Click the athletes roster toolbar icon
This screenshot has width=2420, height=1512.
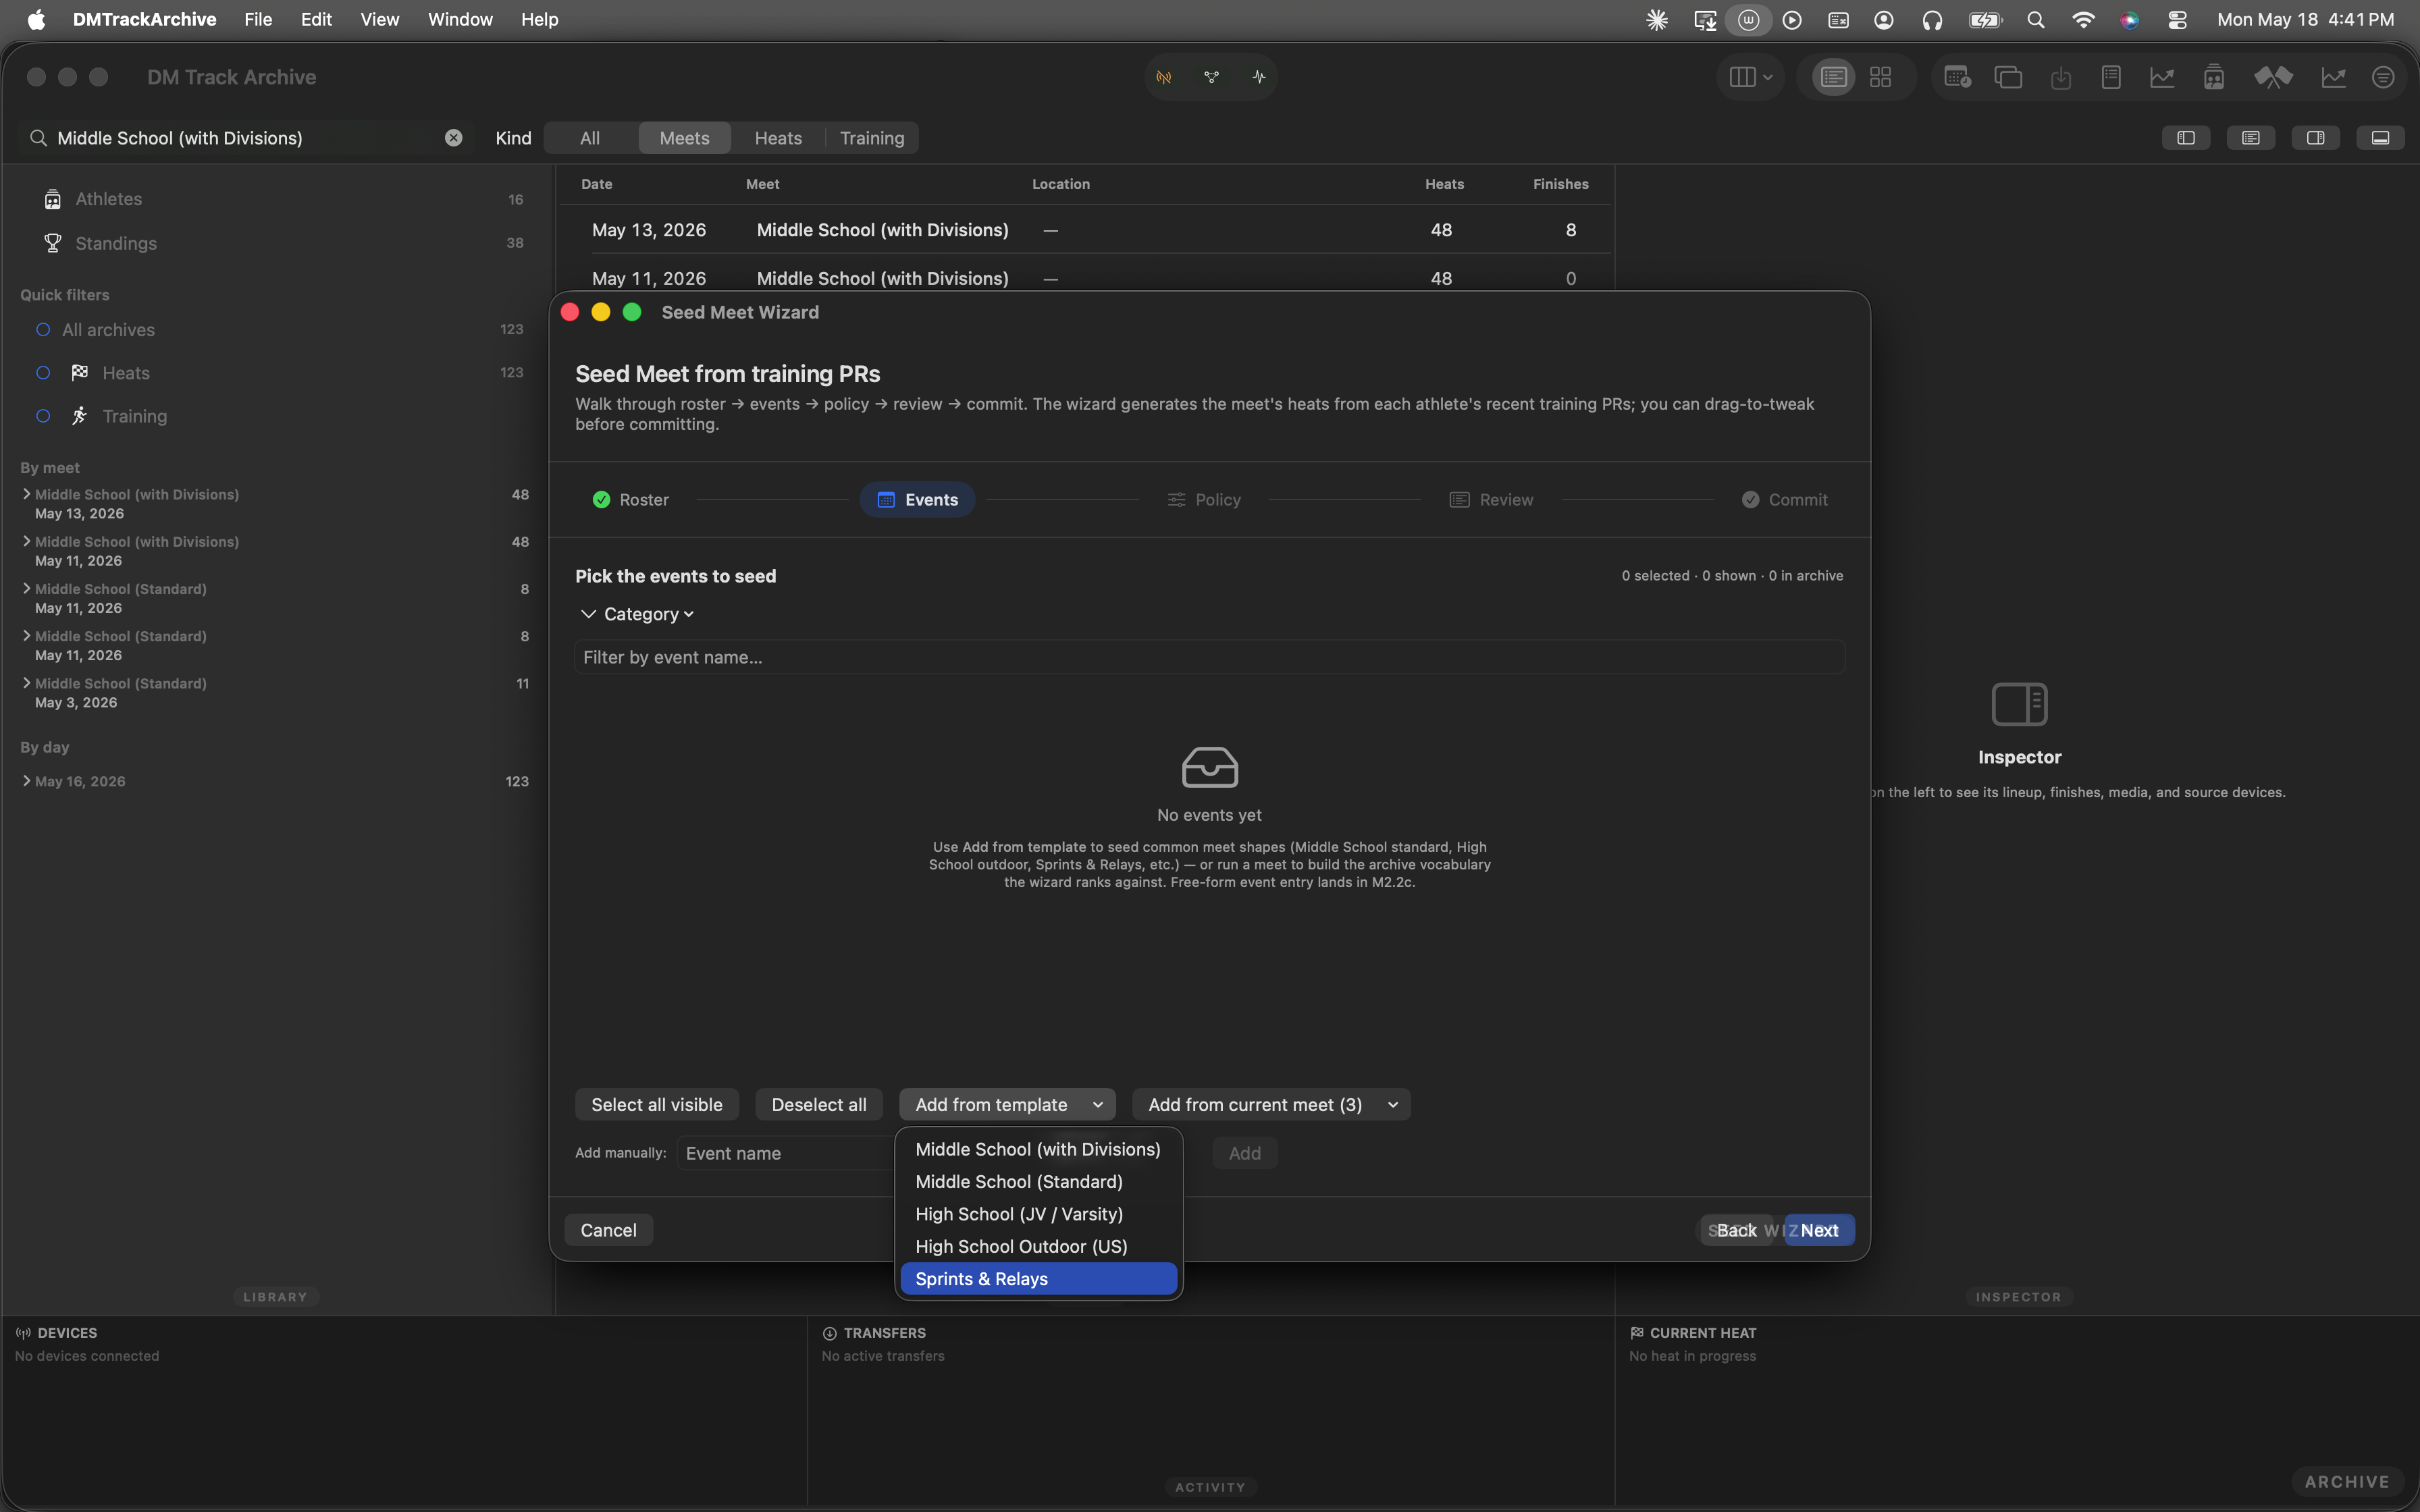pyautogui.click(x=2214, y=77)
